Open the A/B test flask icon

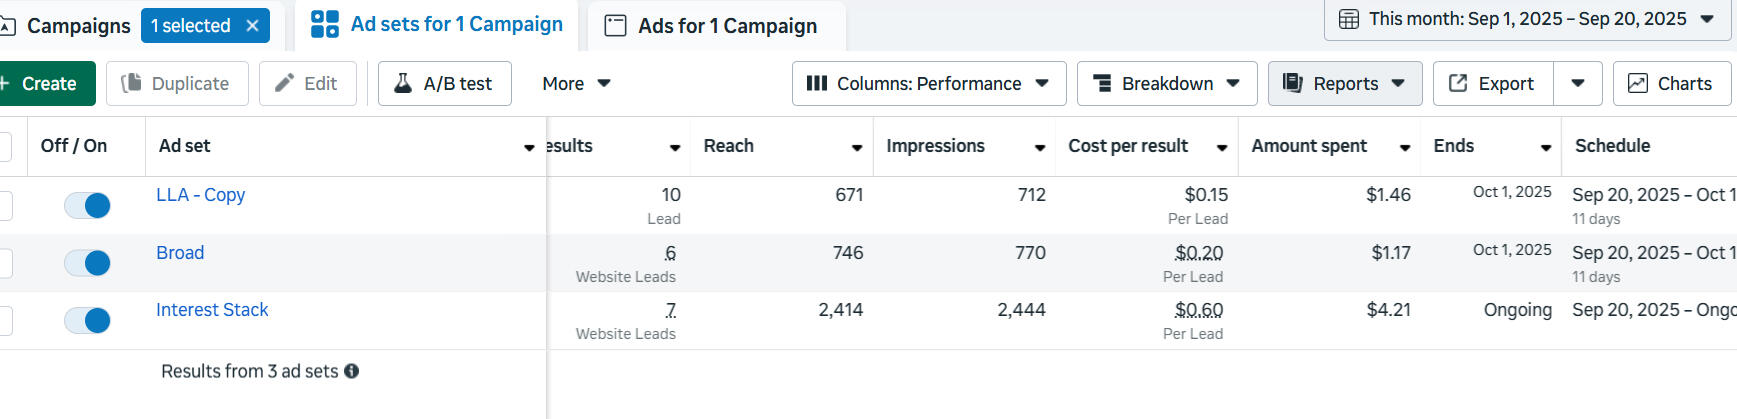tap(403, 83)
